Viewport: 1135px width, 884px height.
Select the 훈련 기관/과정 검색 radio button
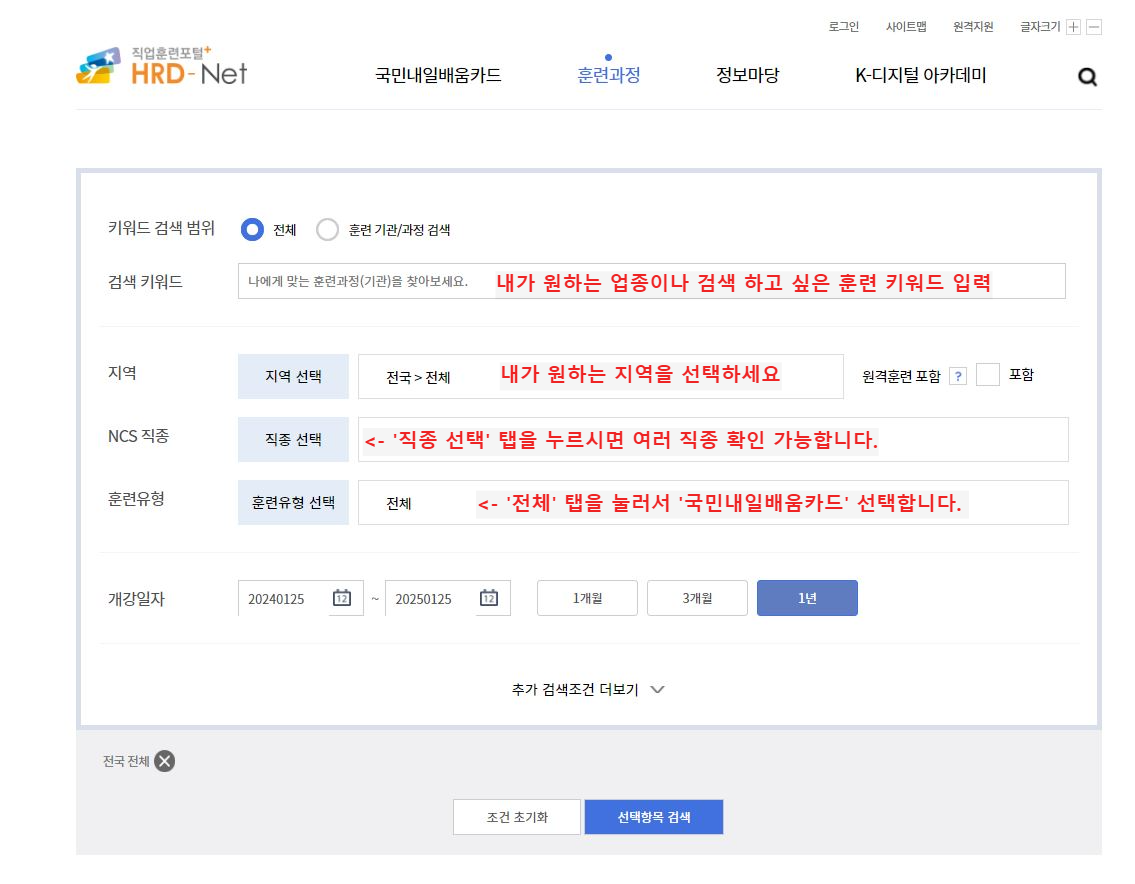(328, 229)
